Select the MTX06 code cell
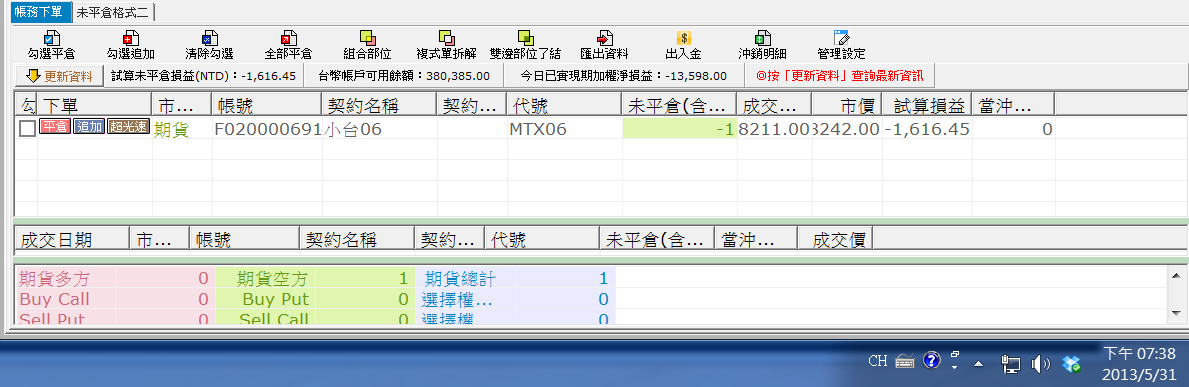The width and height of the screenshot is (1189, 387). click(x=564, y=129)
